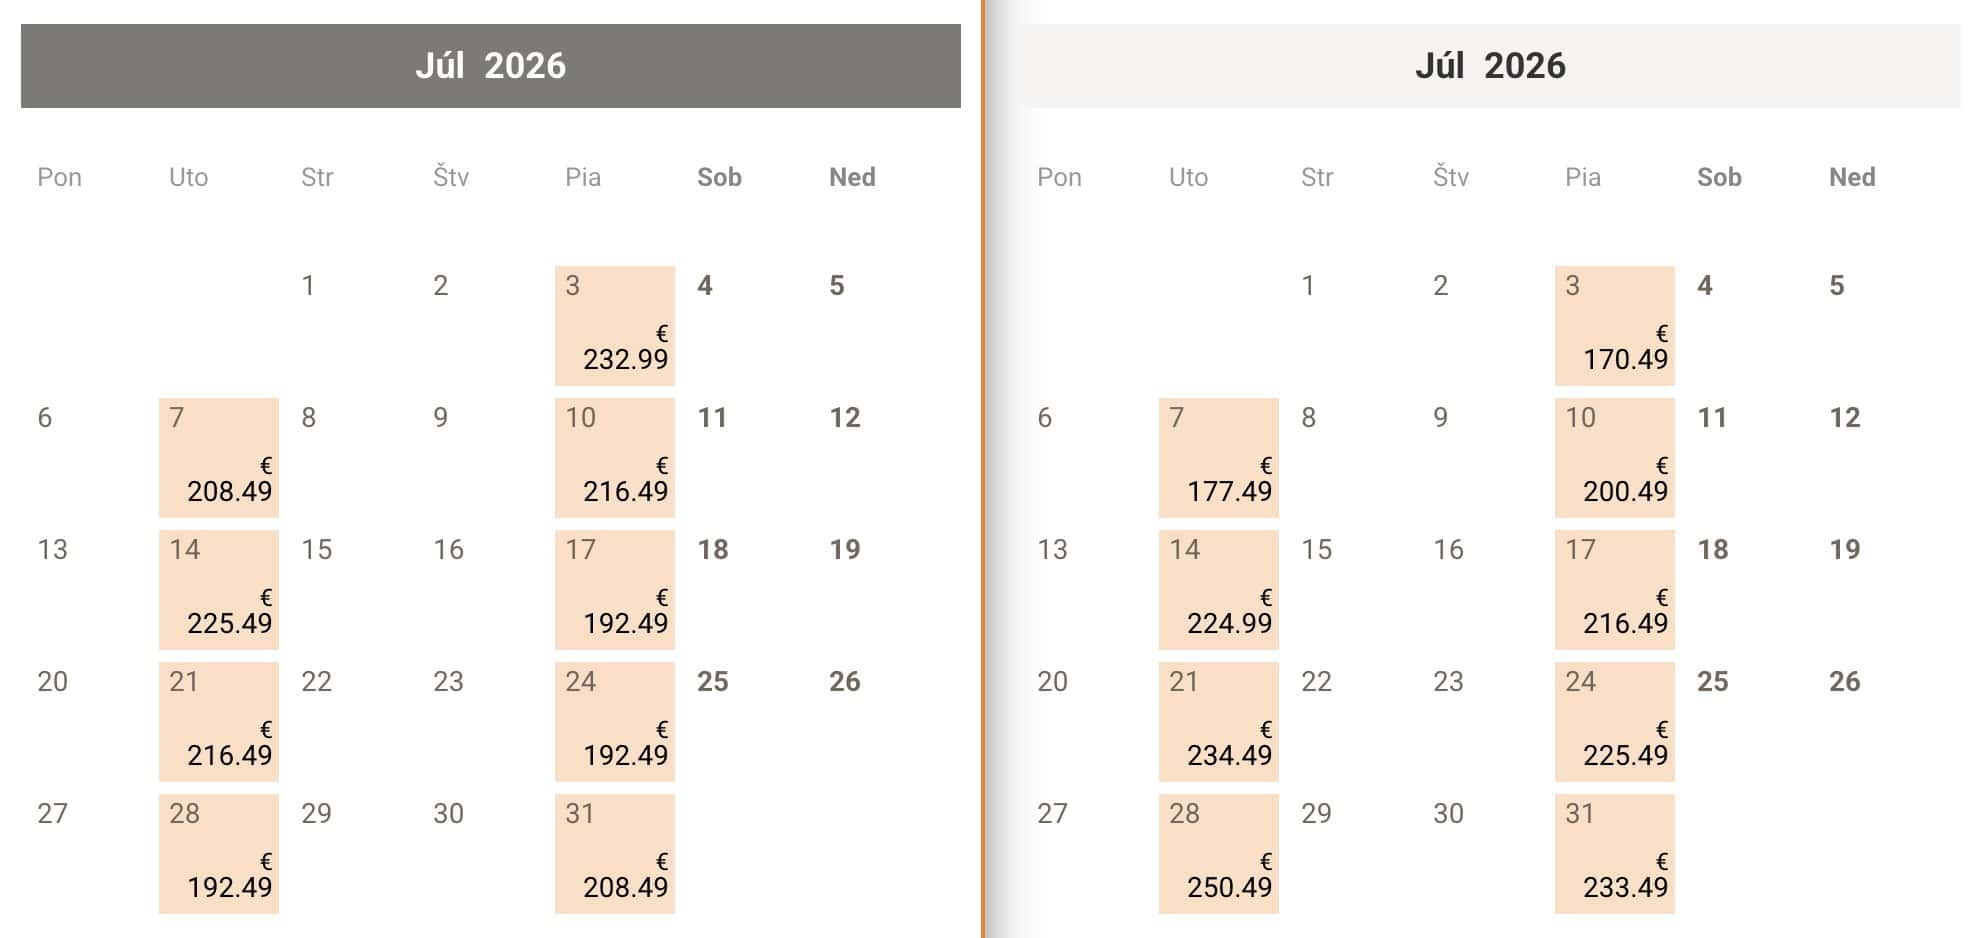This screenshot has height=938, width=1976.
Task: Choose July 3 priced at €170.49
Action: coord(1614,326)
